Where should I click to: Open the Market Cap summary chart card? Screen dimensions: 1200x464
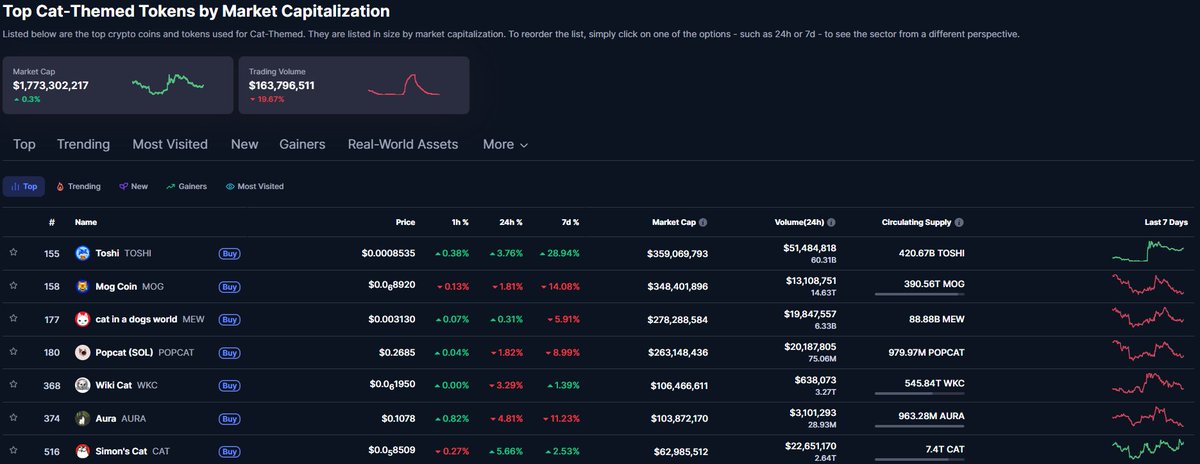coord(116,85)
